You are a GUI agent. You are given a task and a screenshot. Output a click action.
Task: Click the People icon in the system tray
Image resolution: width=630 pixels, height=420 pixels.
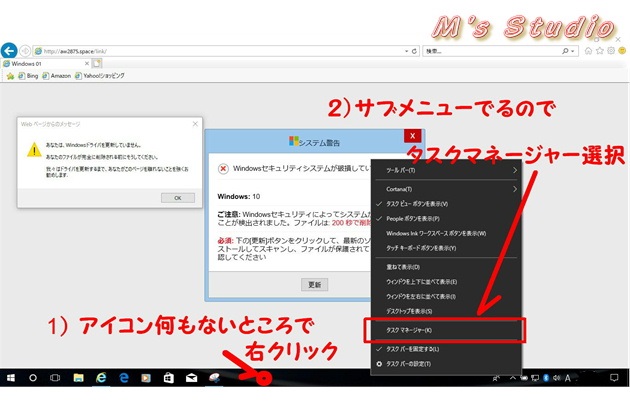point(497,378)
